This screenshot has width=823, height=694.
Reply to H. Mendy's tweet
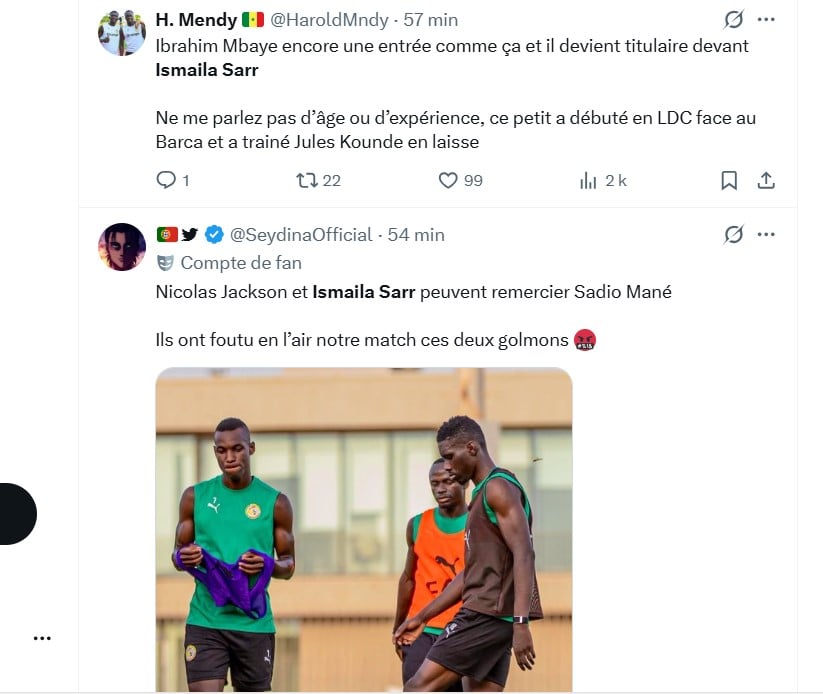166,180
